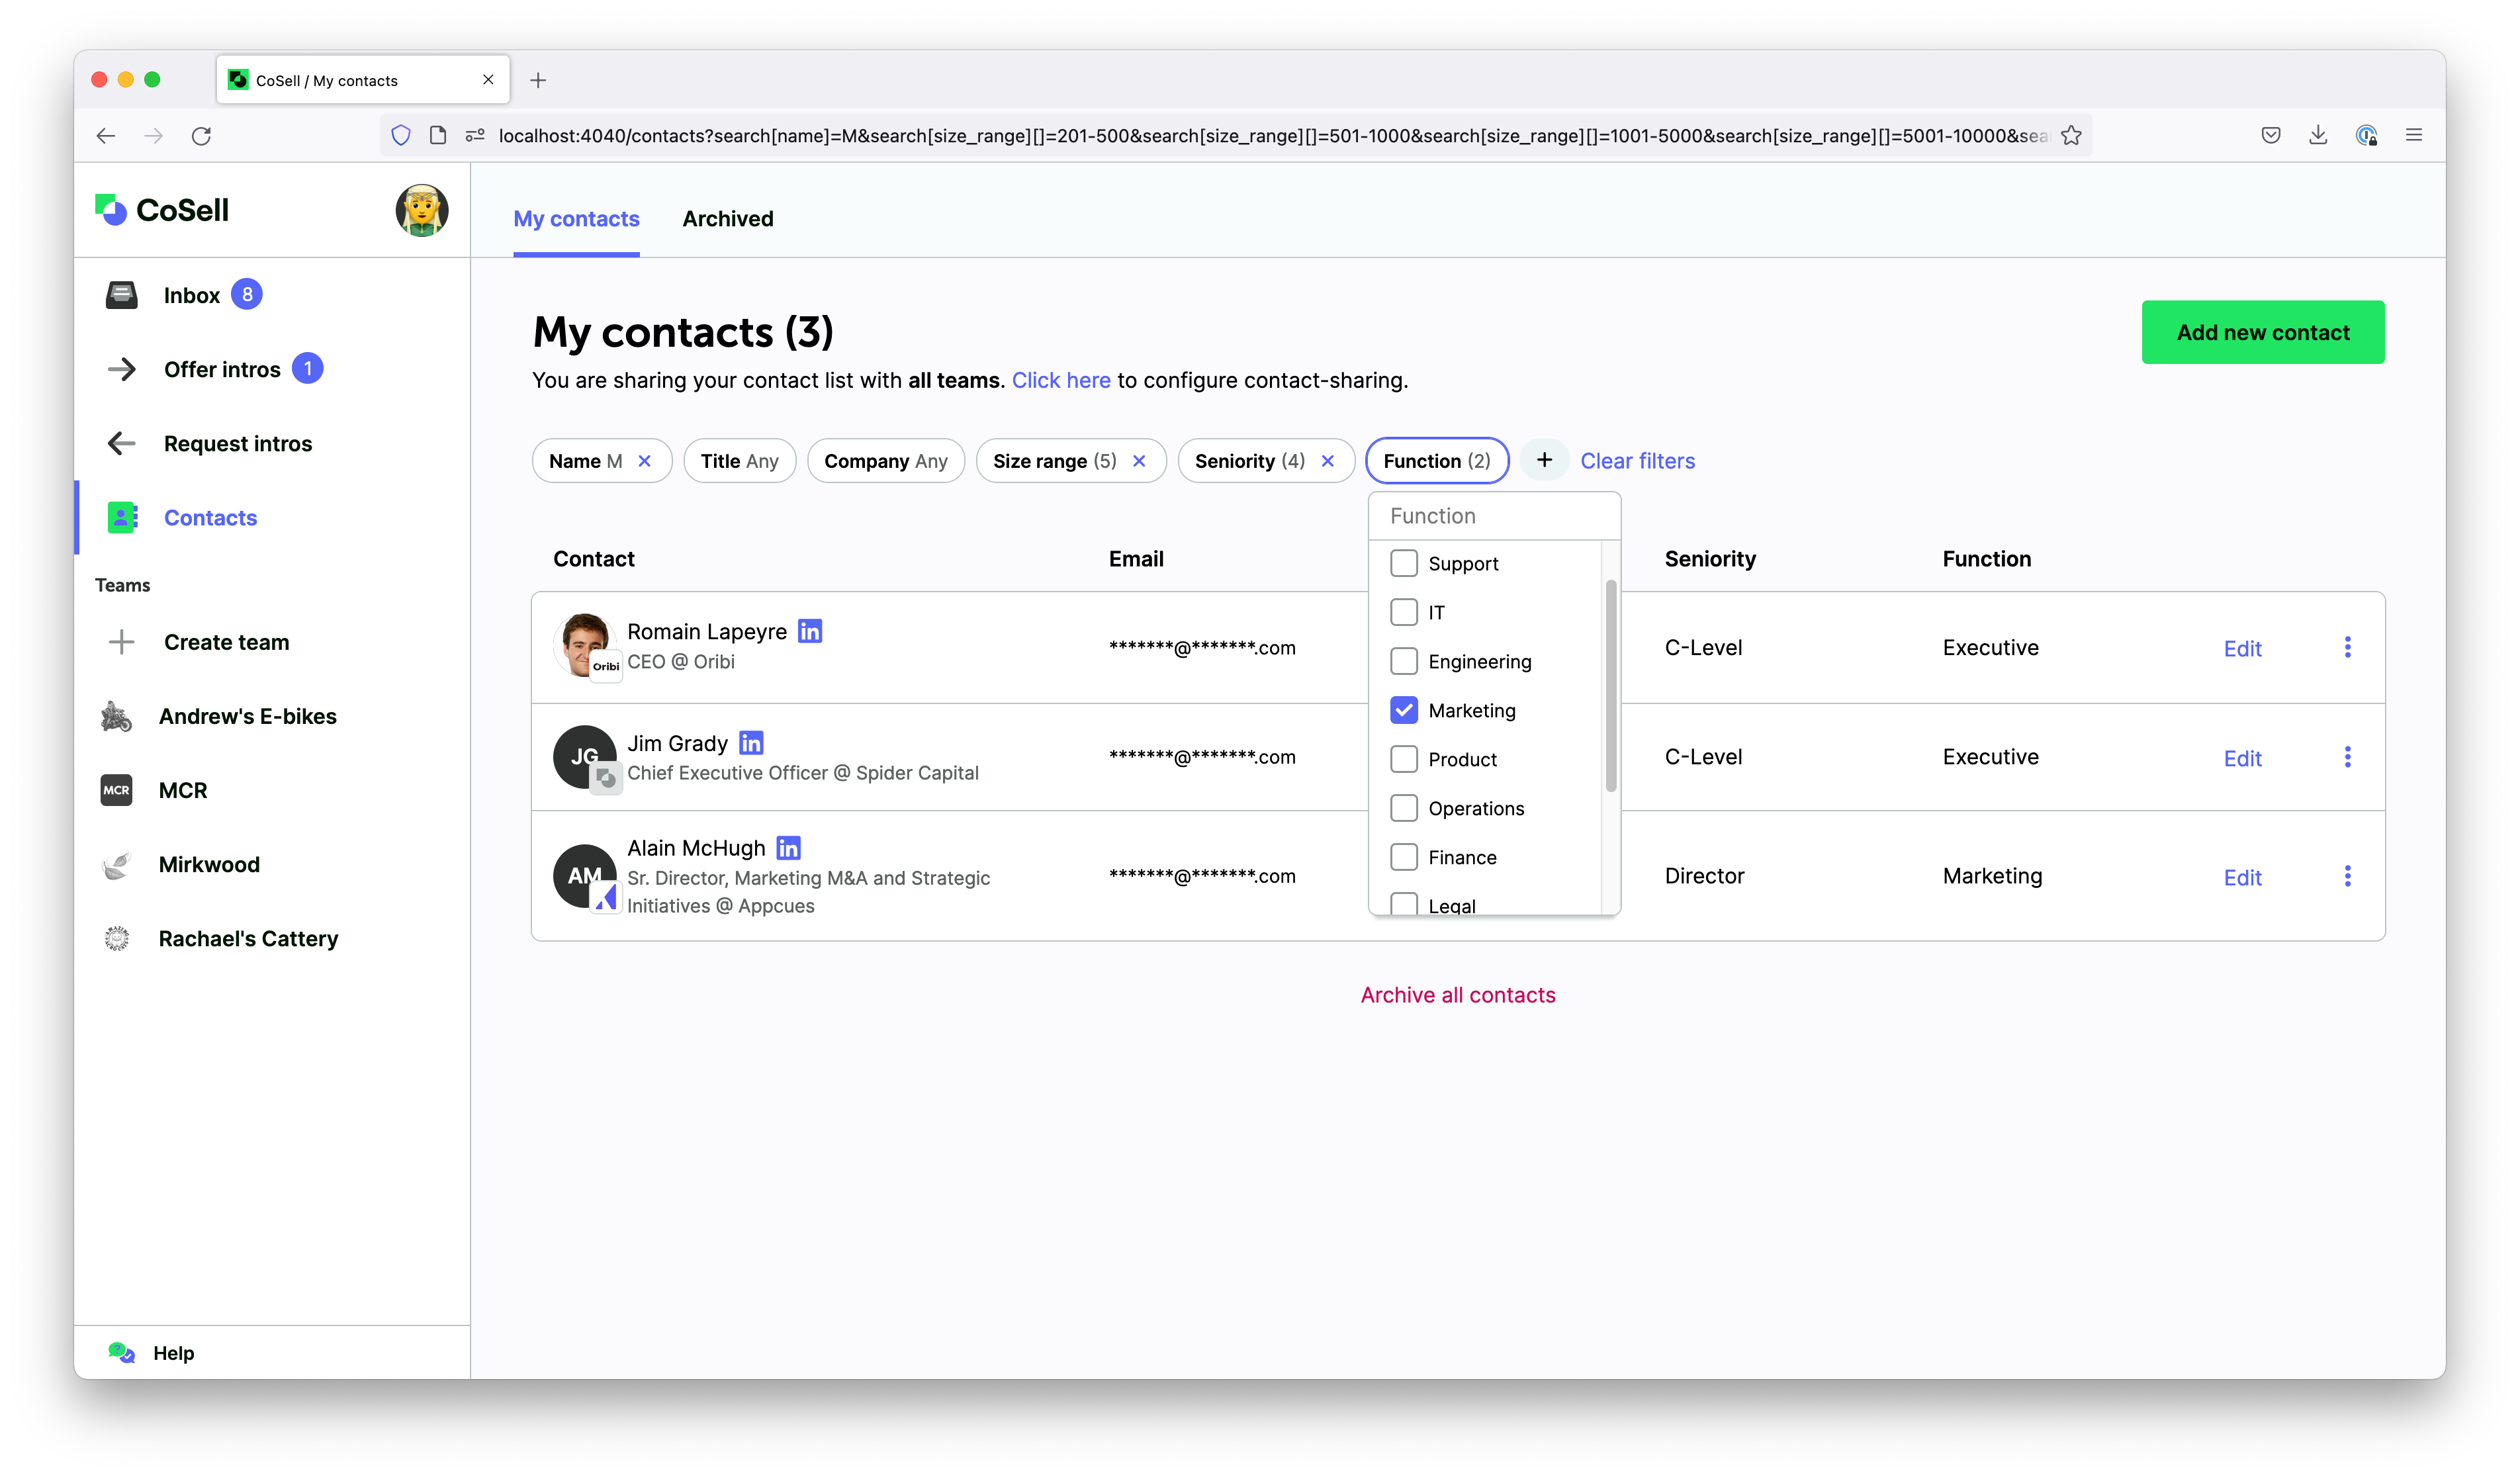Viewport: 2520px width, 1477px height.
Task: Go back with the browser back arrow
Action: [106, 136]
